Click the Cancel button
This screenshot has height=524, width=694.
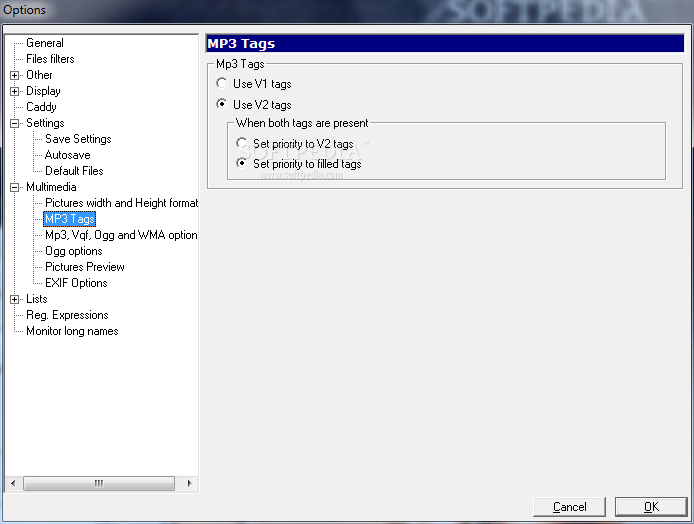(x=569, y=507)
